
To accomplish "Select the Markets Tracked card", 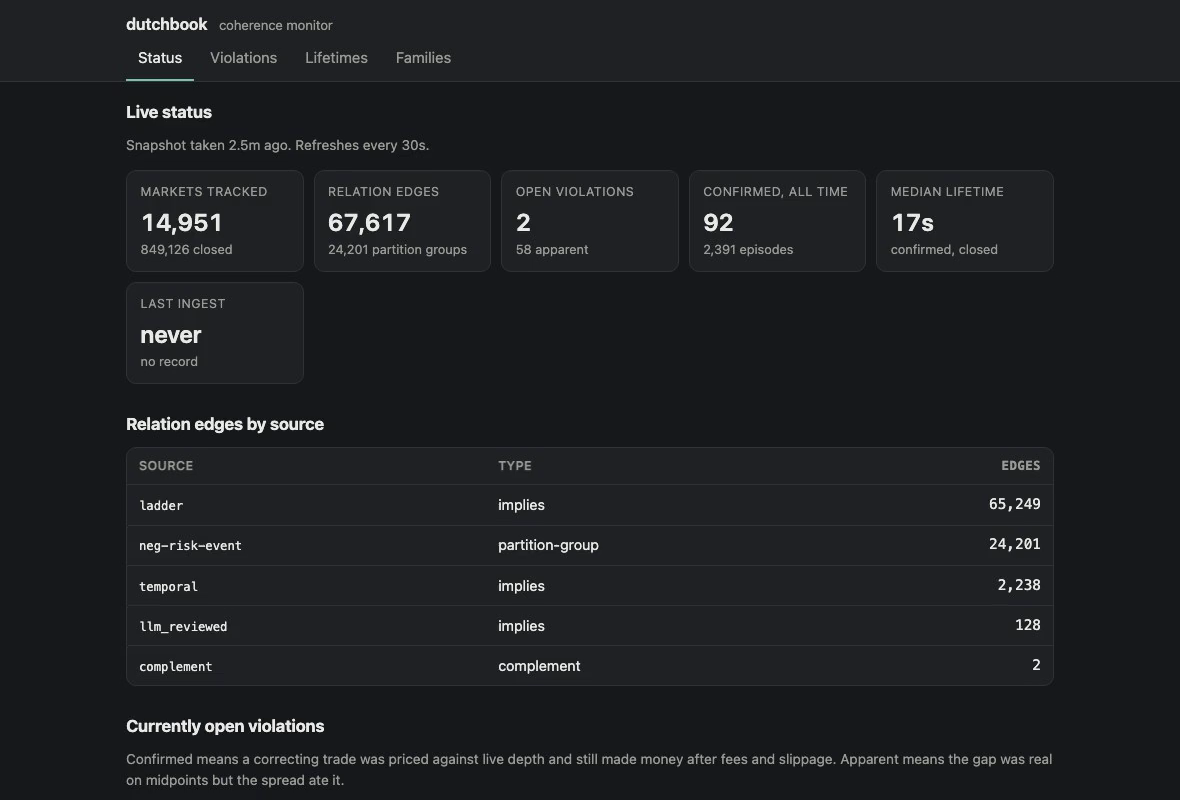I will point(214,221).
